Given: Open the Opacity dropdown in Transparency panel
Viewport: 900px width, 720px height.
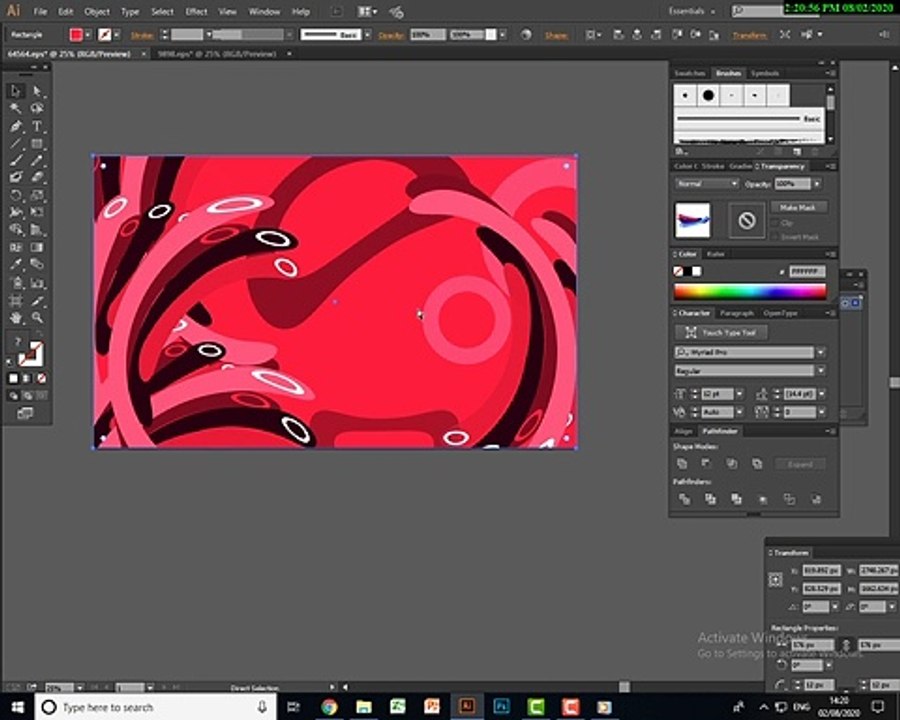Looking at the screenshot, I should click(817, 184).
